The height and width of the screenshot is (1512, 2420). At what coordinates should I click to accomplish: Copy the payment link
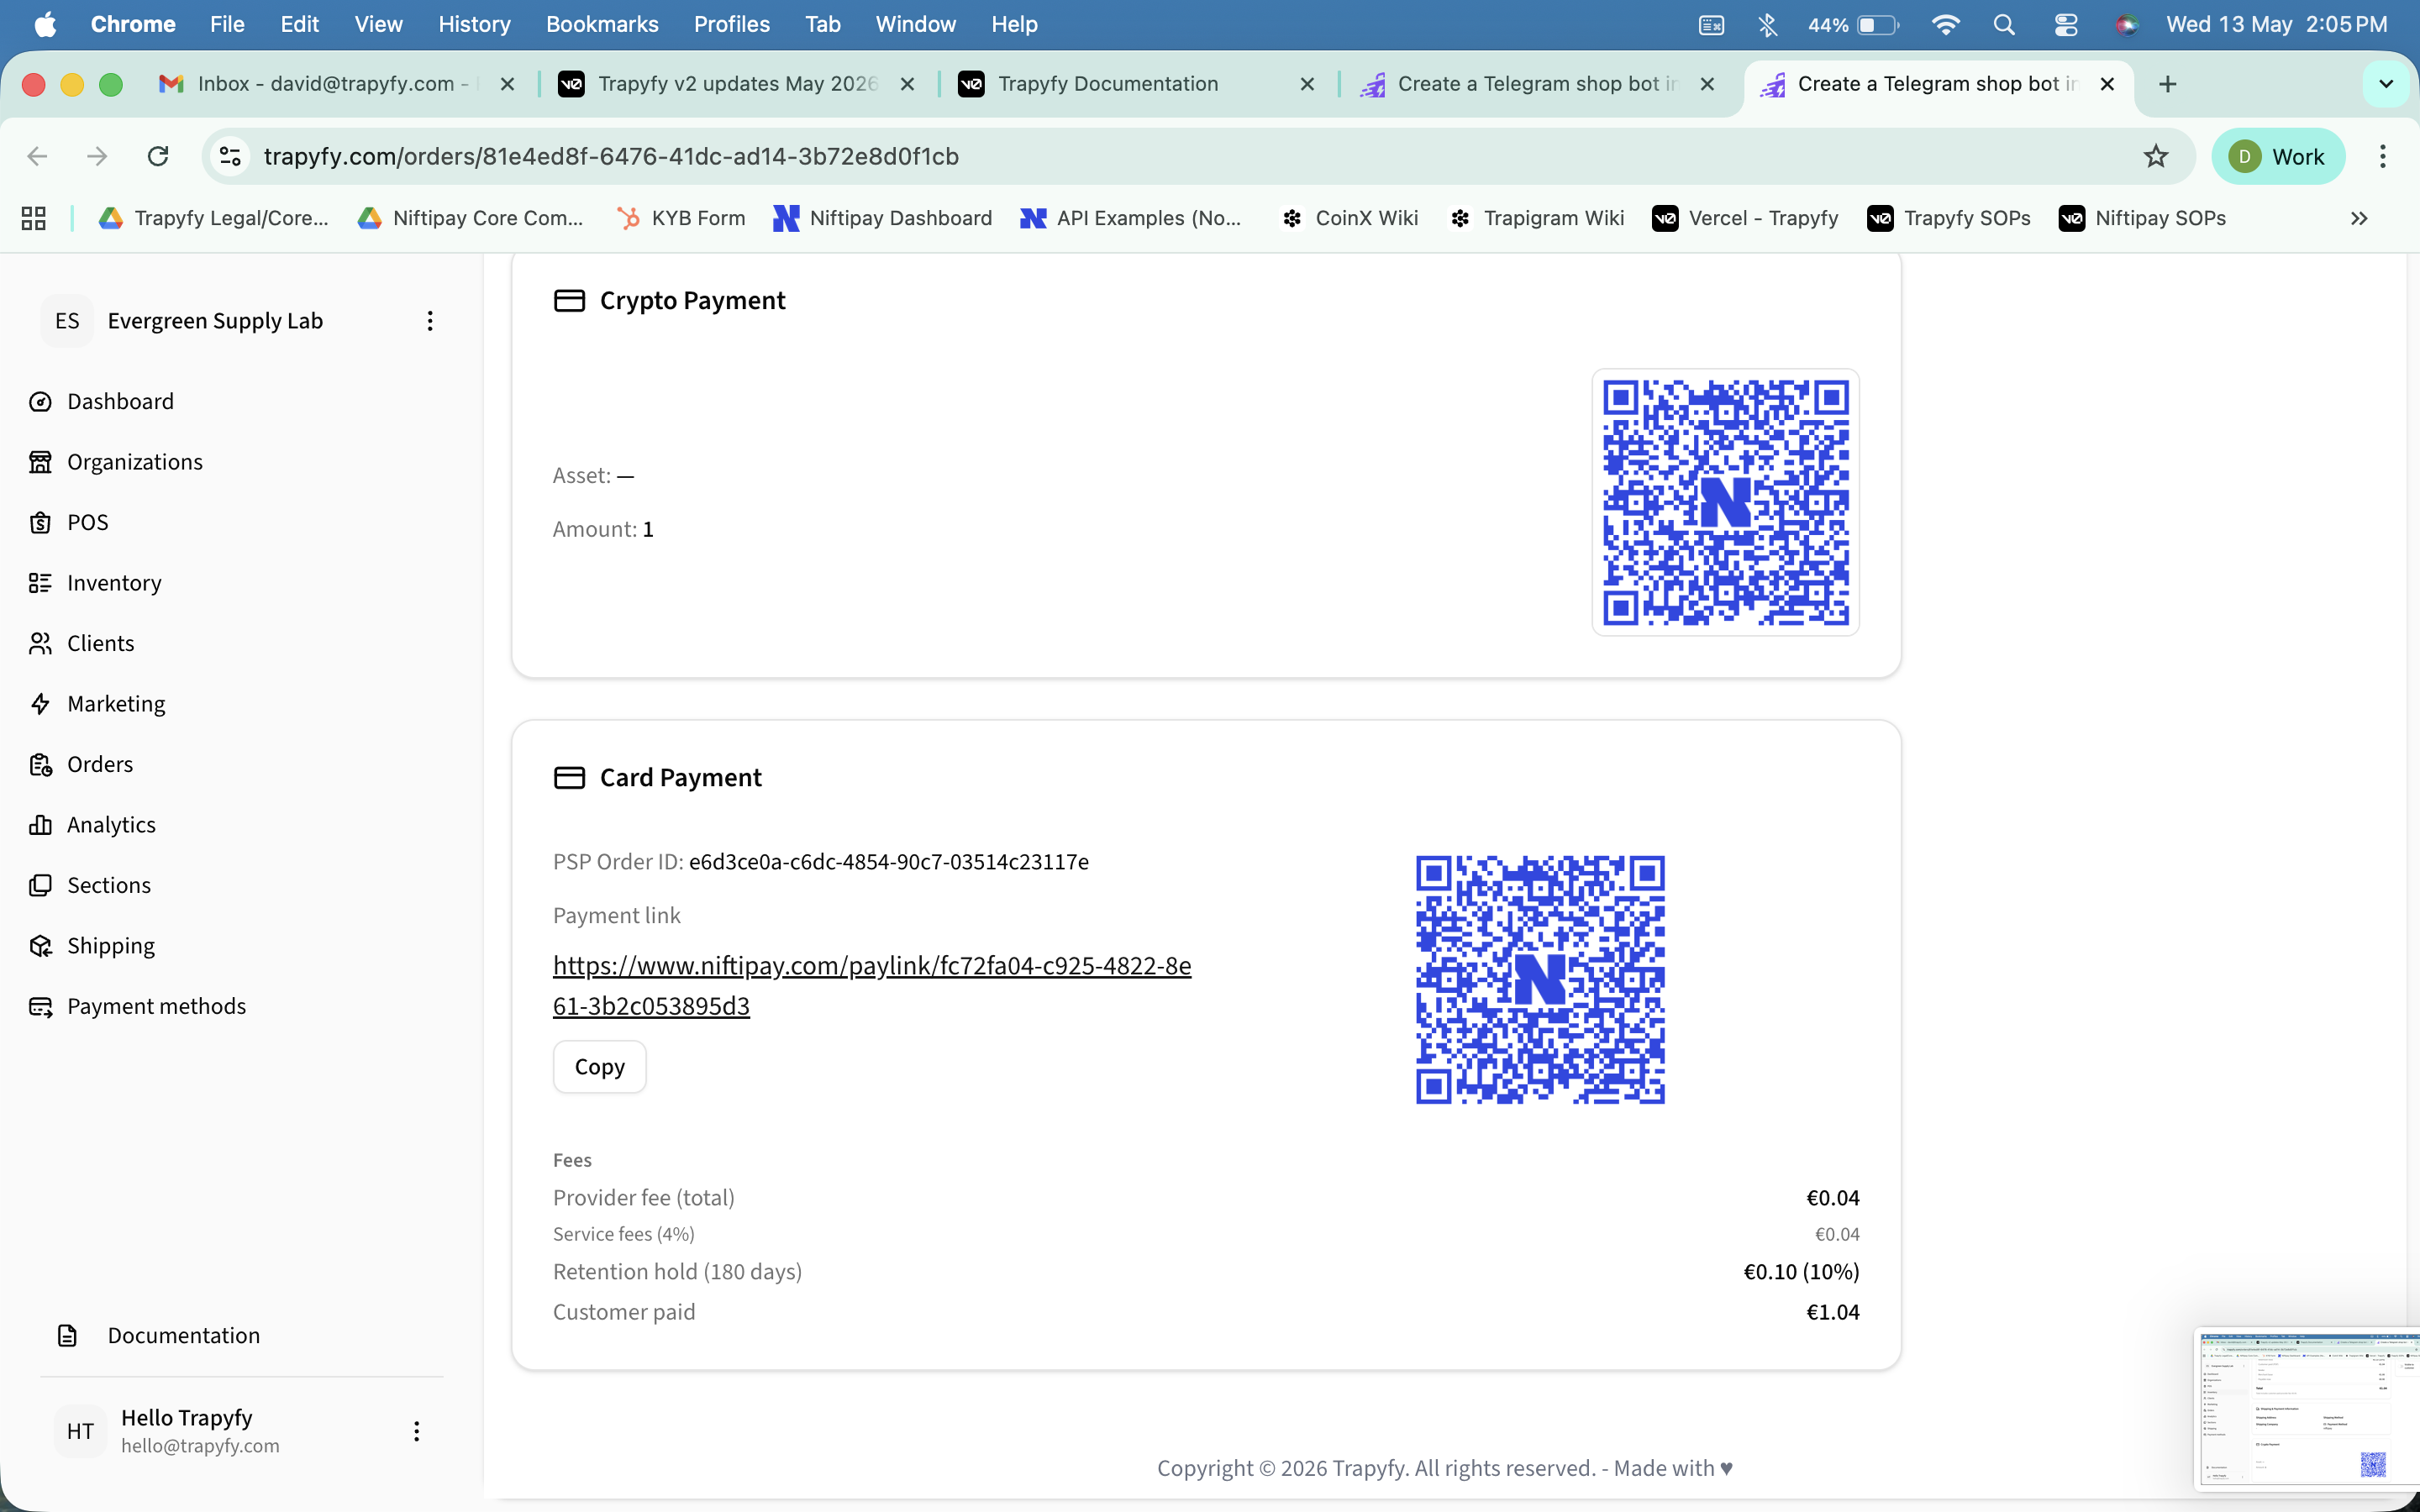click(x=600, y=1067)
